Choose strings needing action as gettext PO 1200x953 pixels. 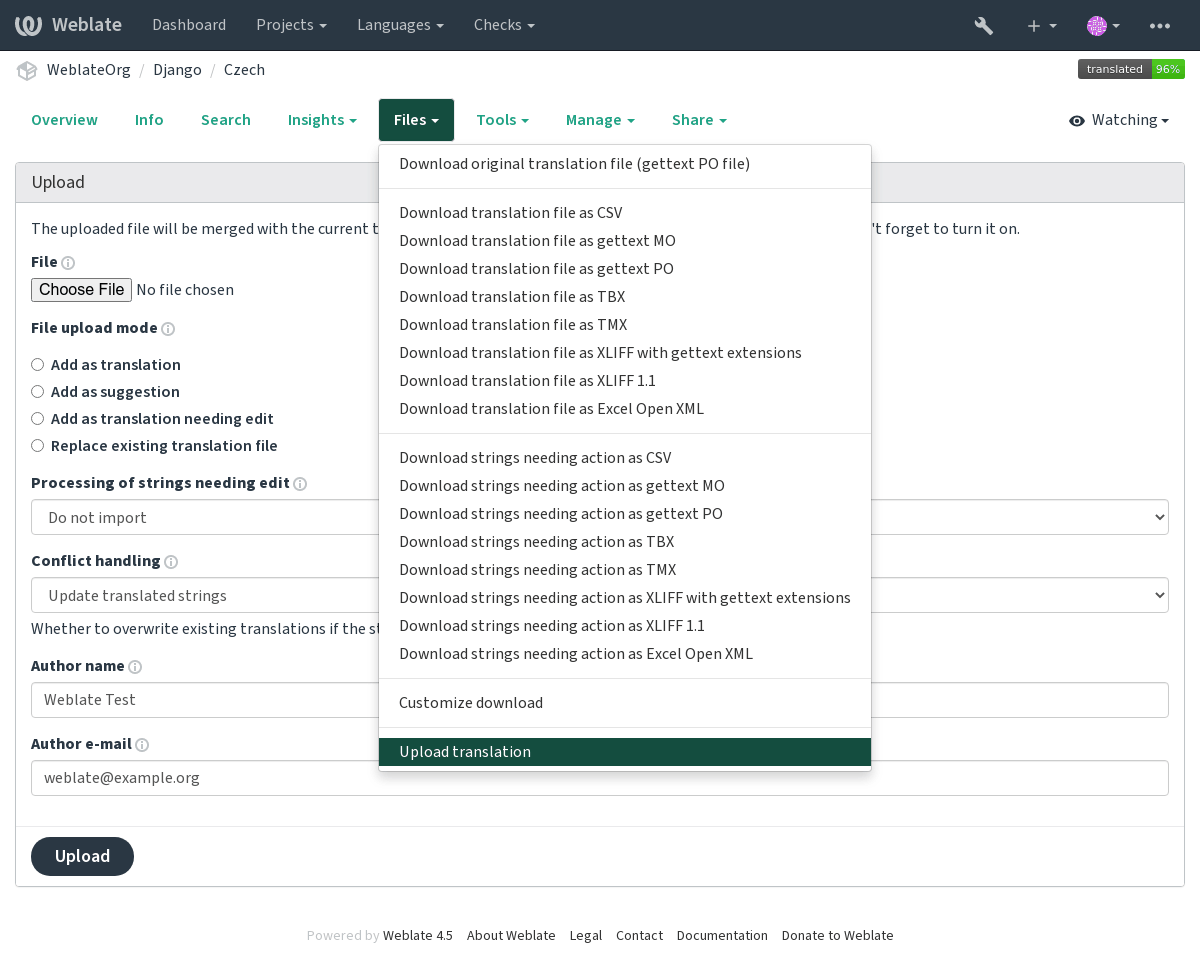(x=625, y=514)
